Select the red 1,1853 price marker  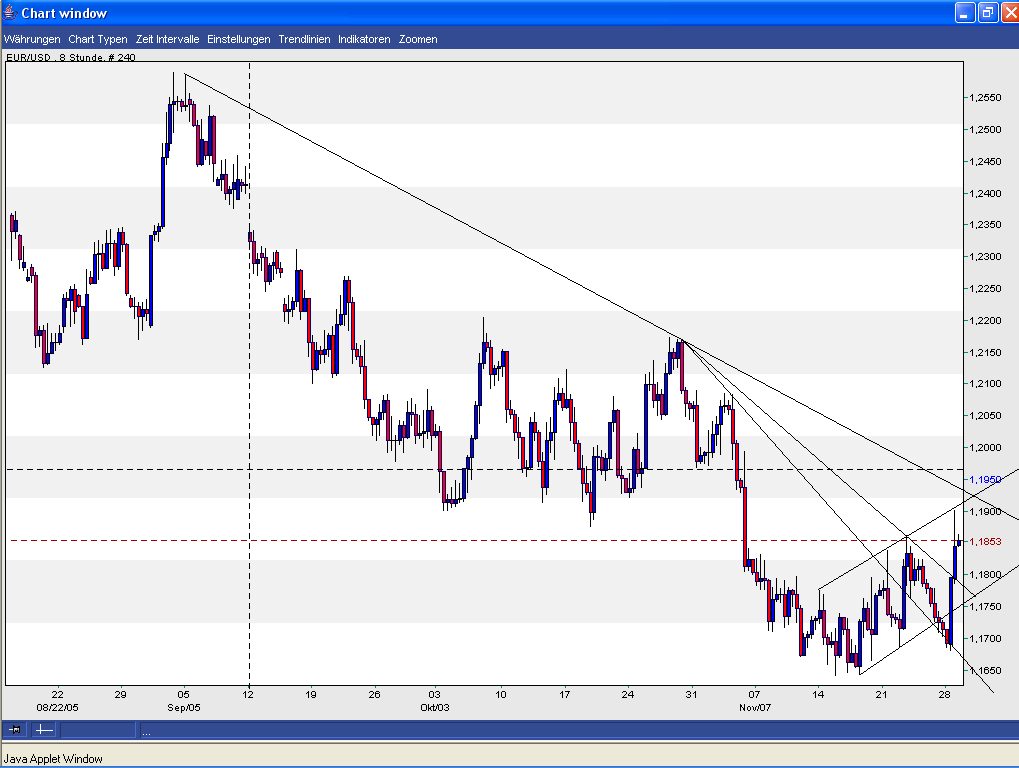point(987,541)
